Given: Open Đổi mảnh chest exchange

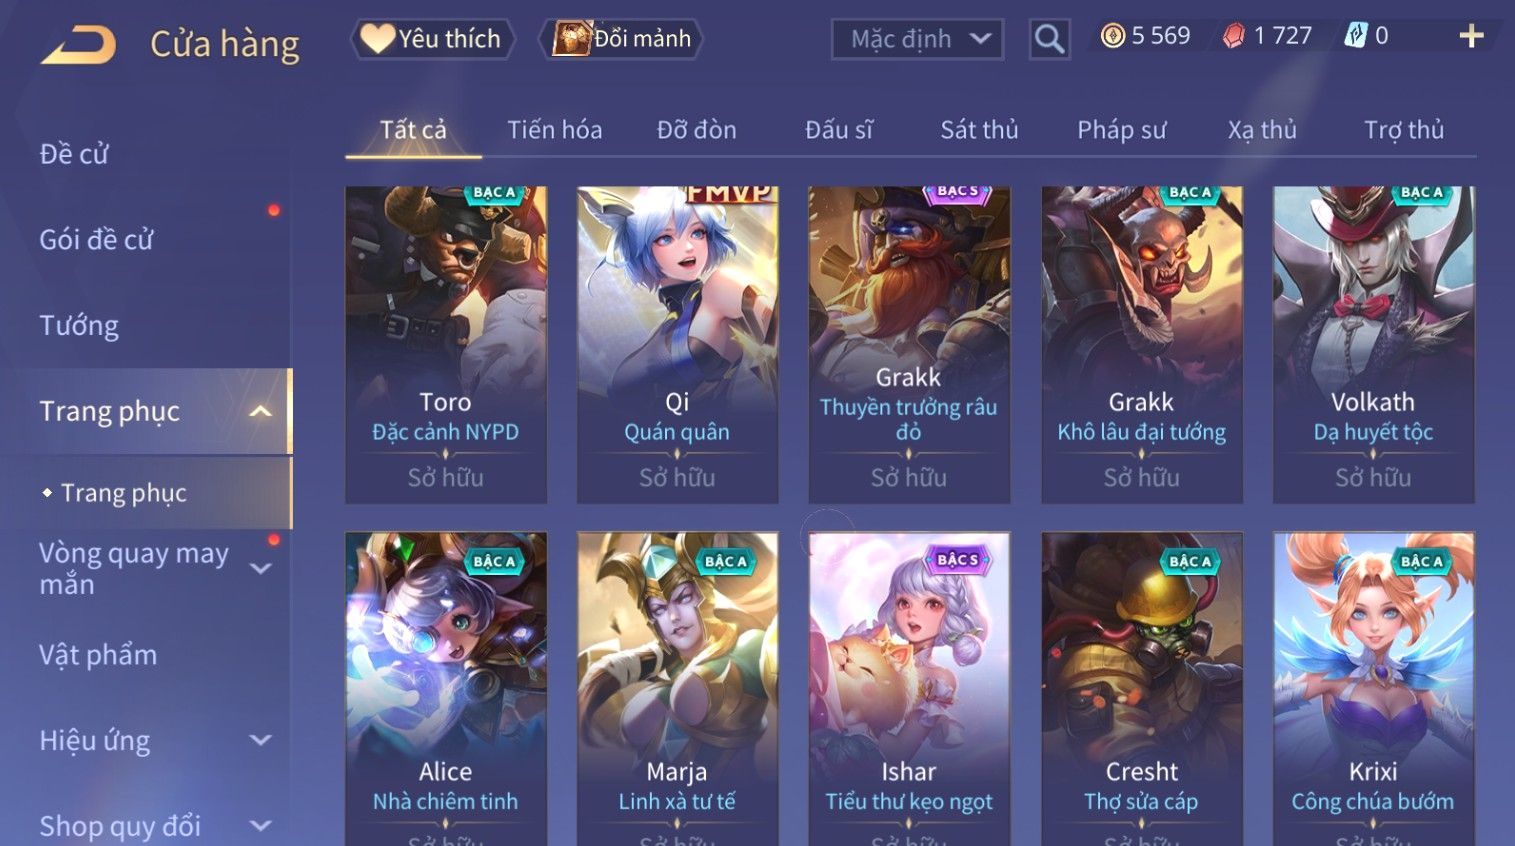Looking at the screenshot, I should pos(621,39).
